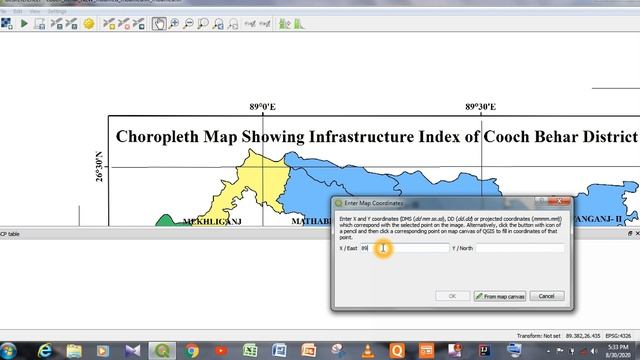The width and height of the screenshot is (640, 360).
Task: Open Transformation Settings gear icon
Action: (x=89, y=24)
